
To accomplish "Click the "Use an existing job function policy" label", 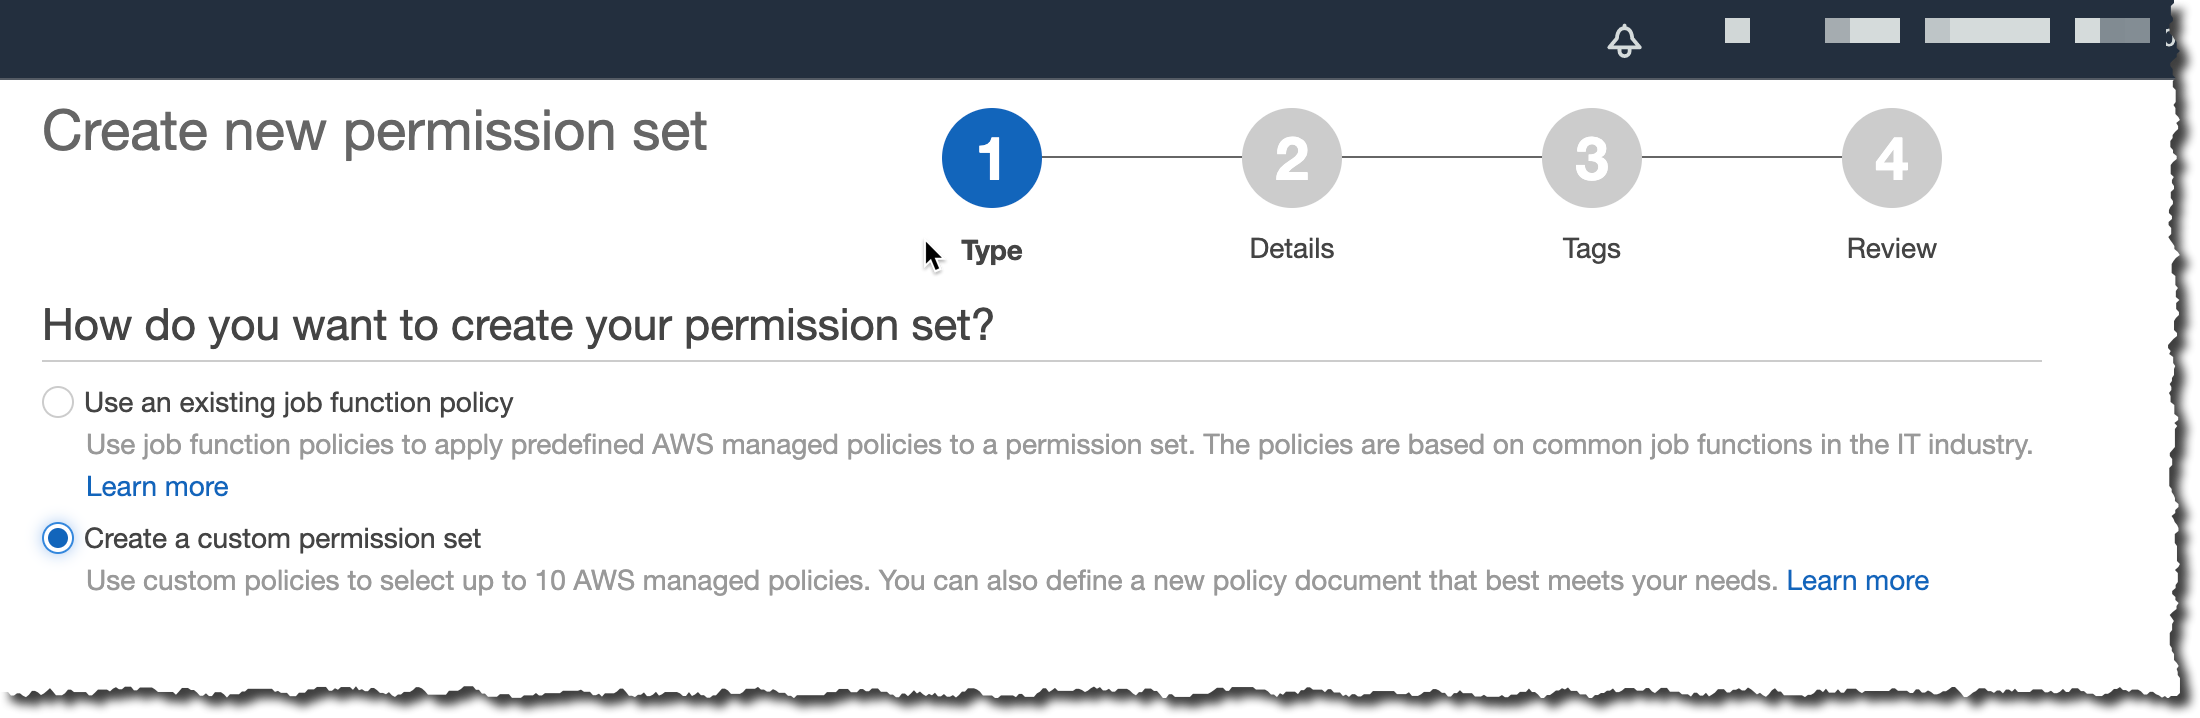I will click(298, 402).
